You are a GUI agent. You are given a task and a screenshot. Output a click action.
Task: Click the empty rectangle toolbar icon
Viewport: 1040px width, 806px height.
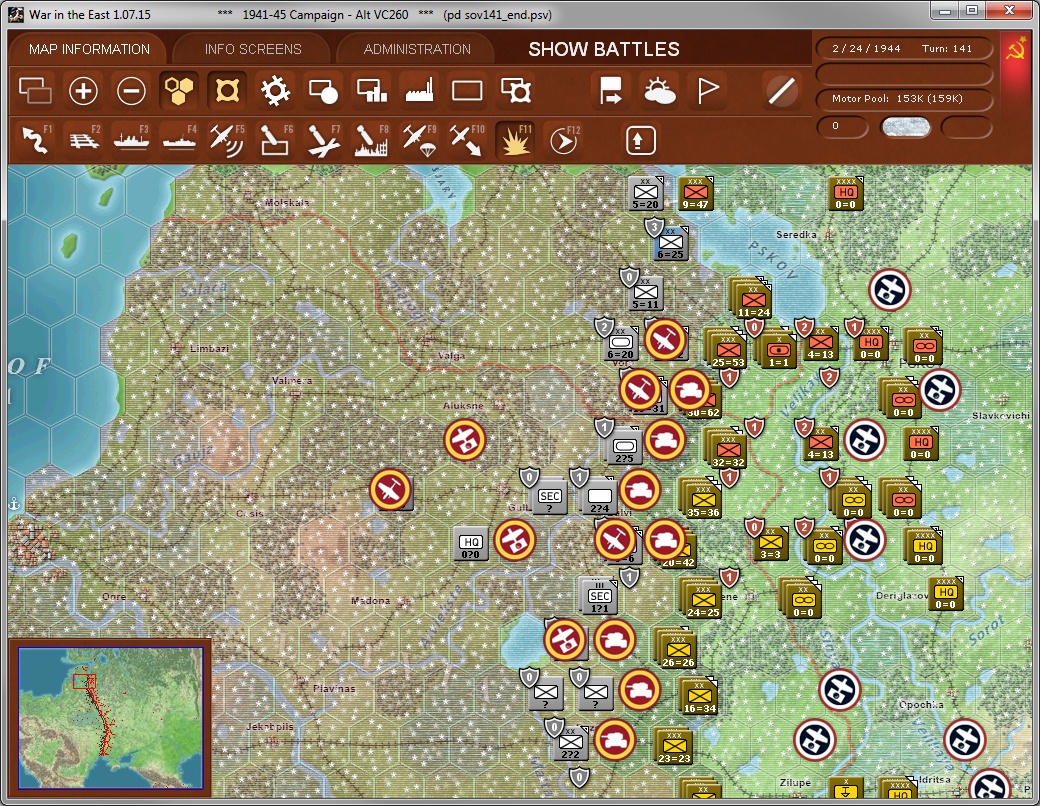[x=467, y=91]
